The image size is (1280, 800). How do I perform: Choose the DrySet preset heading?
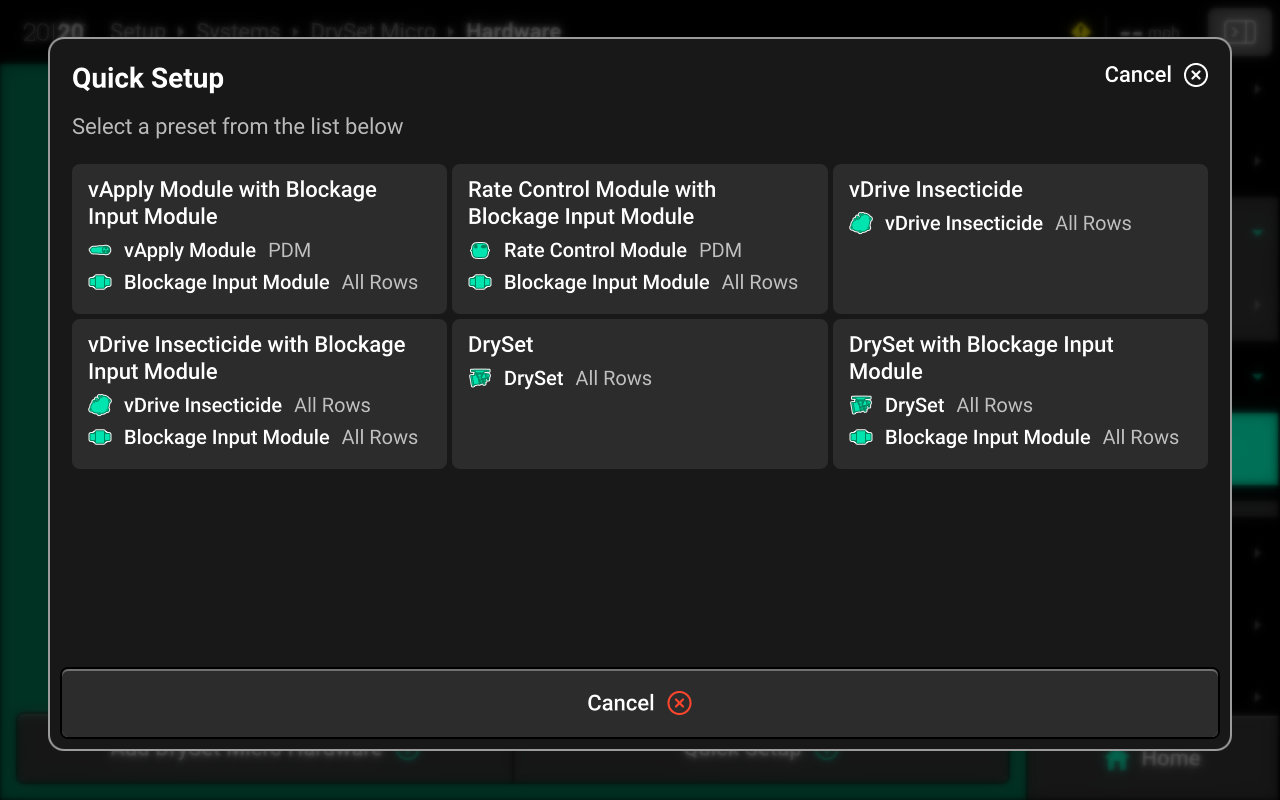[500, 344]
